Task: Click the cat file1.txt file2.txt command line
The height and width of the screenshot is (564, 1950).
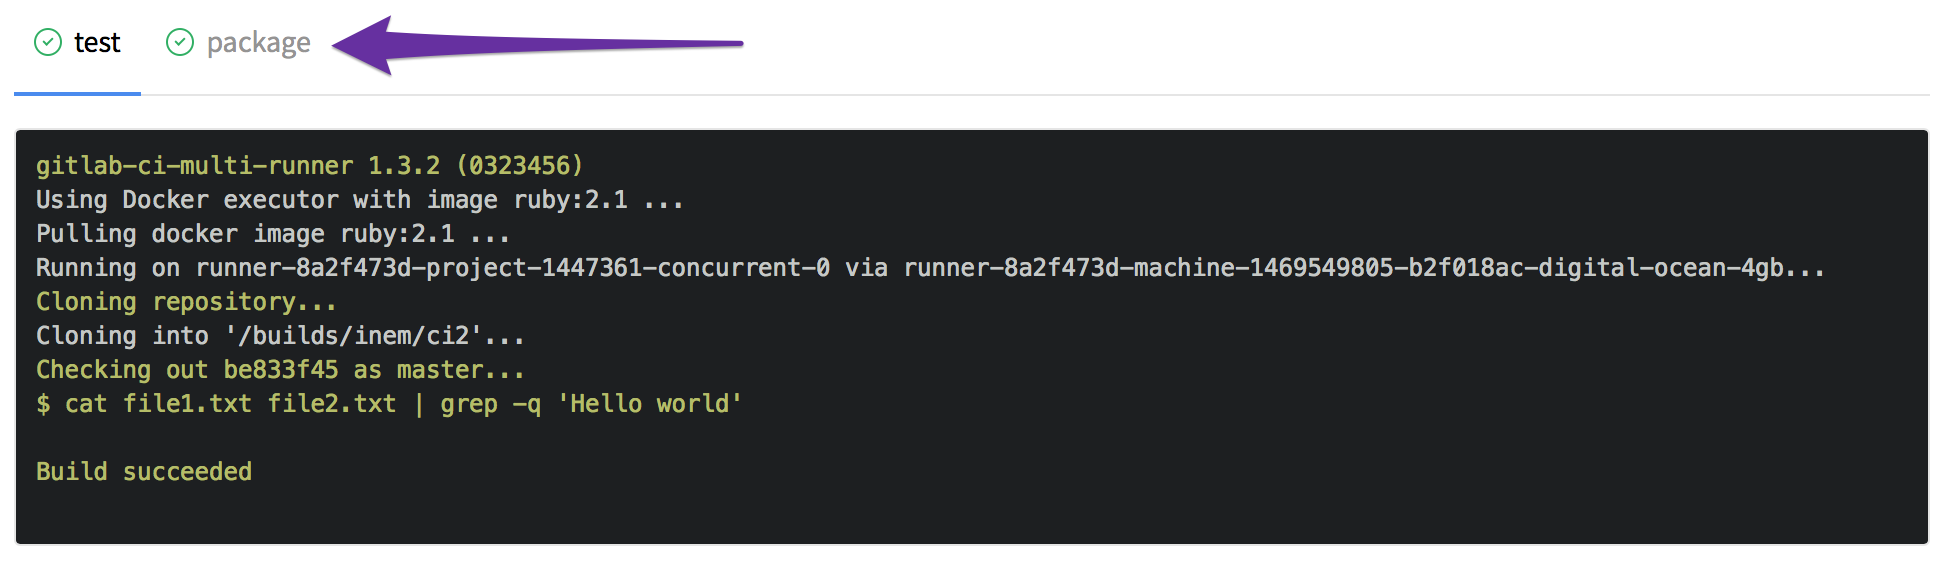Action: [x=389, y=403]
